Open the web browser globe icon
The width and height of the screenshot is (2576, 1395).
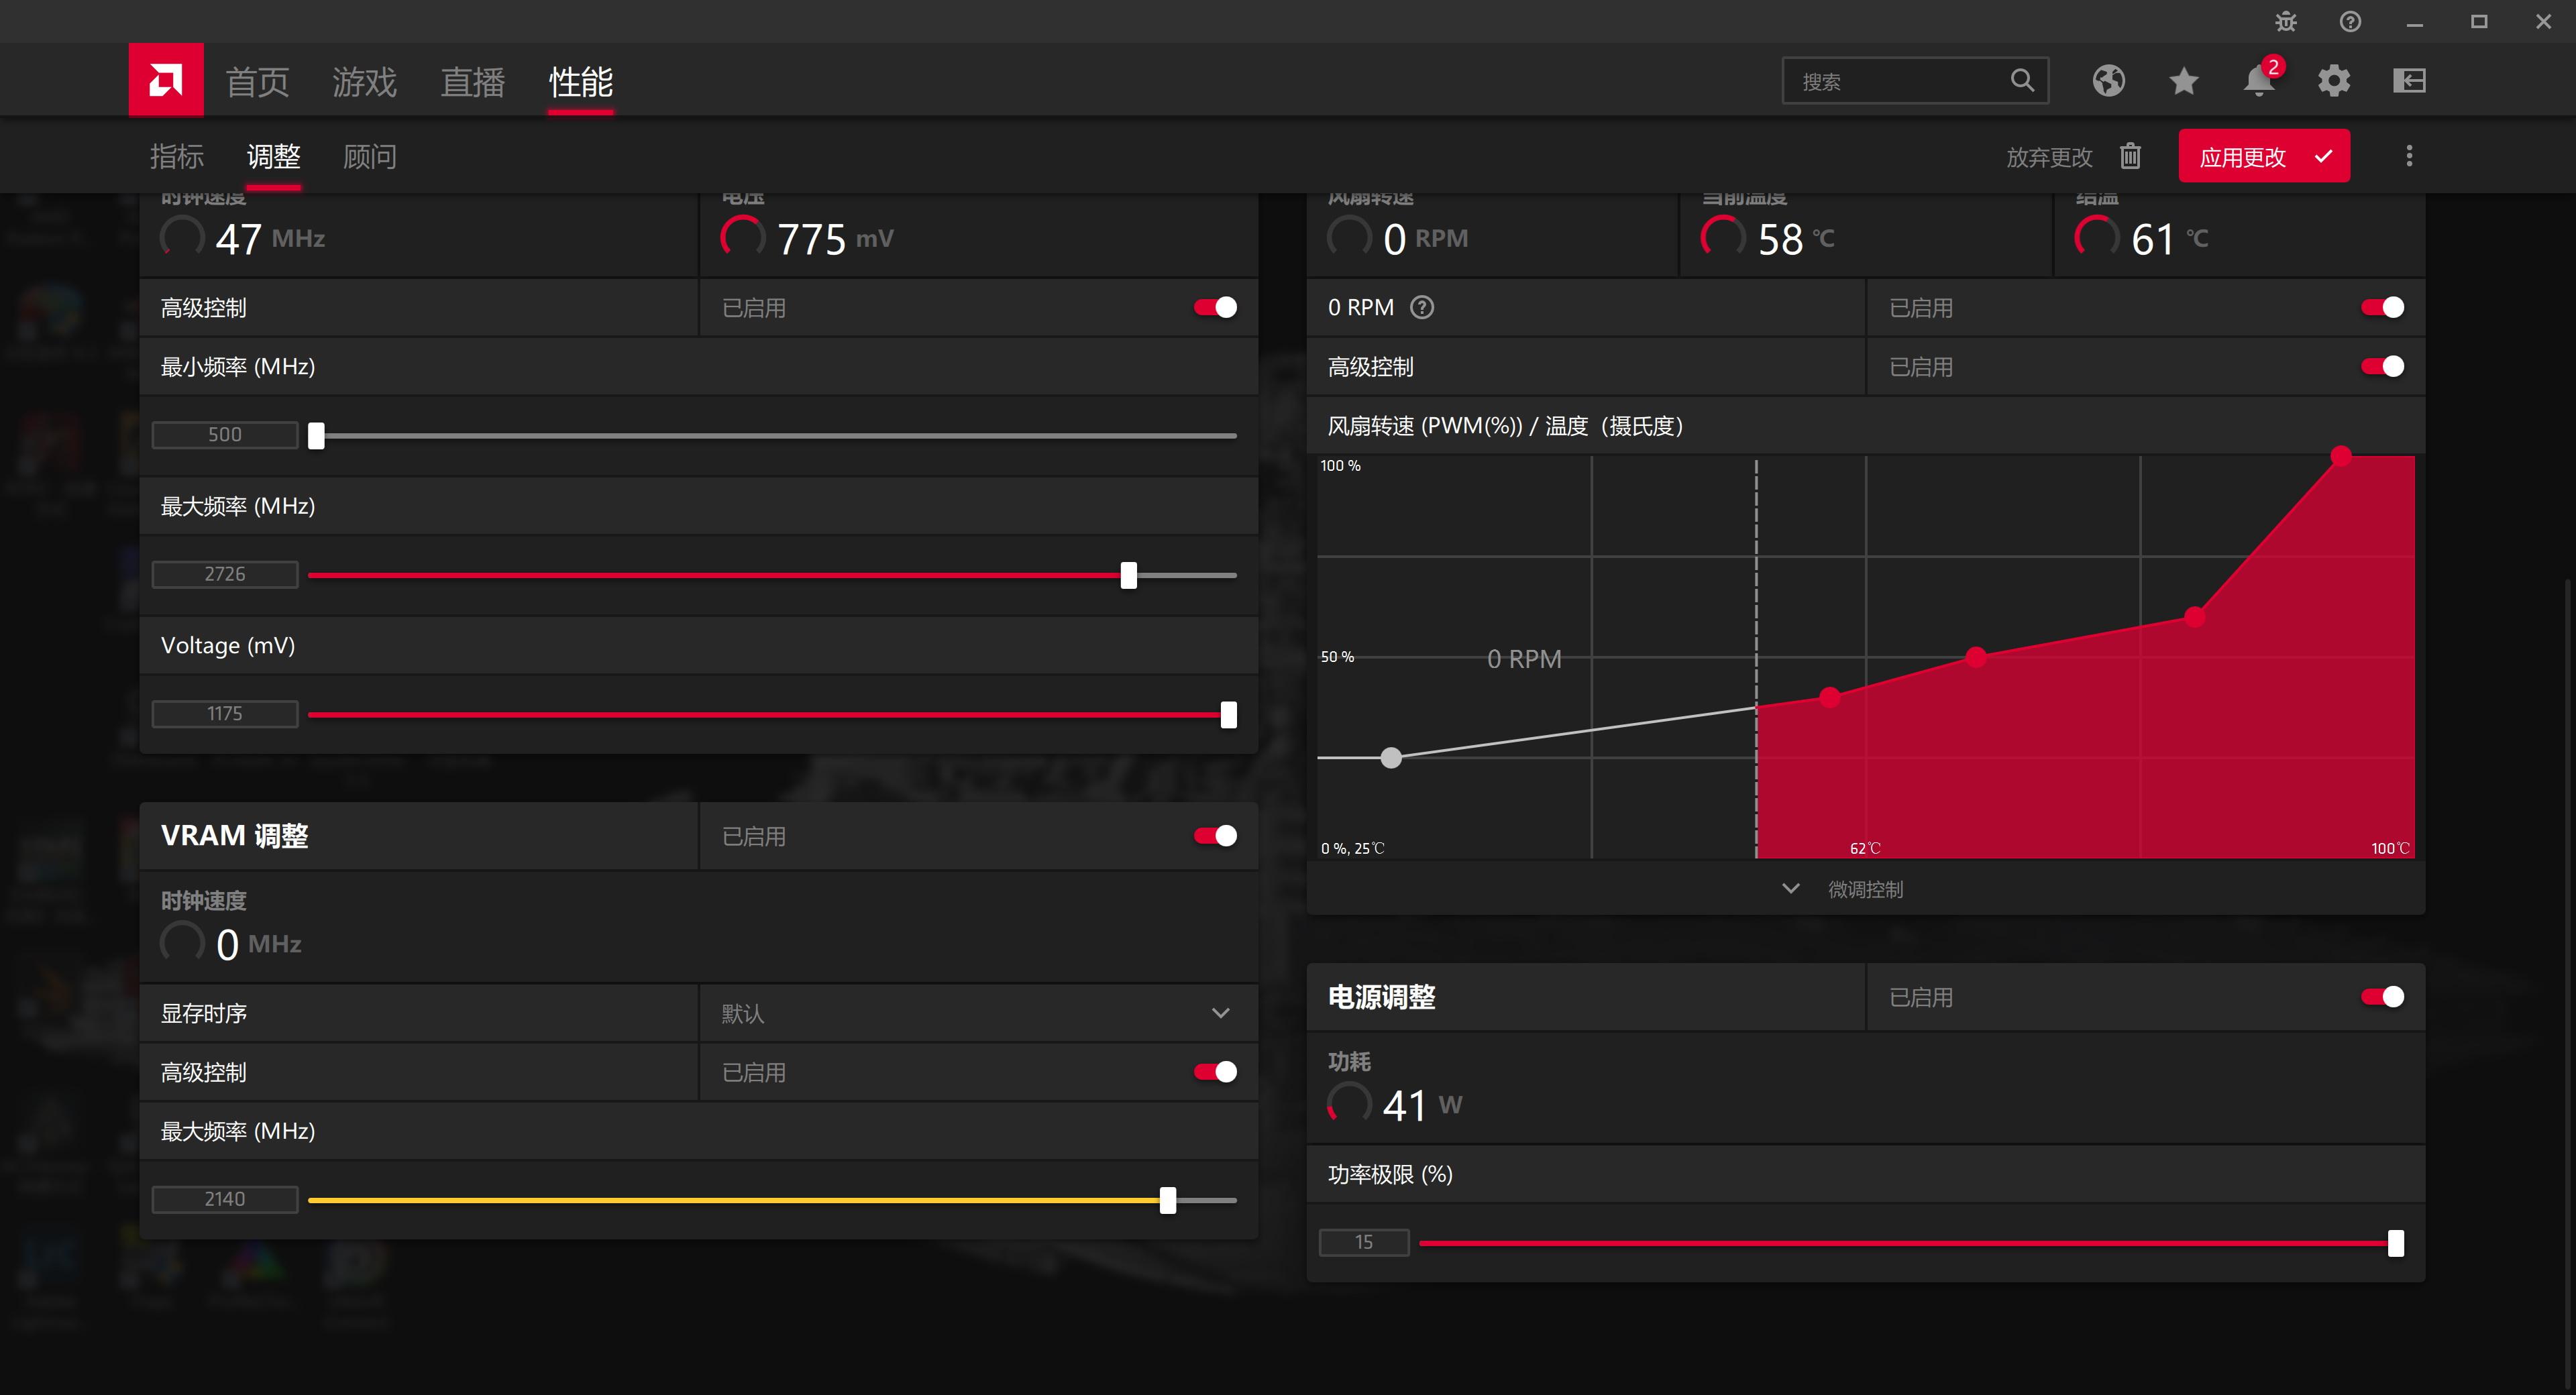point(2109,81)
